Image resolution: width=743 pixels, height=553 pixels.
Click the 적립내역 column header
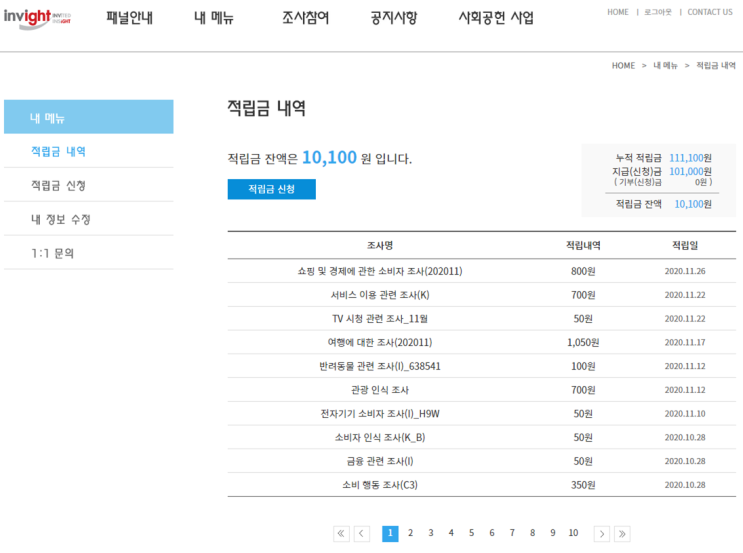(x=583, y=245)
